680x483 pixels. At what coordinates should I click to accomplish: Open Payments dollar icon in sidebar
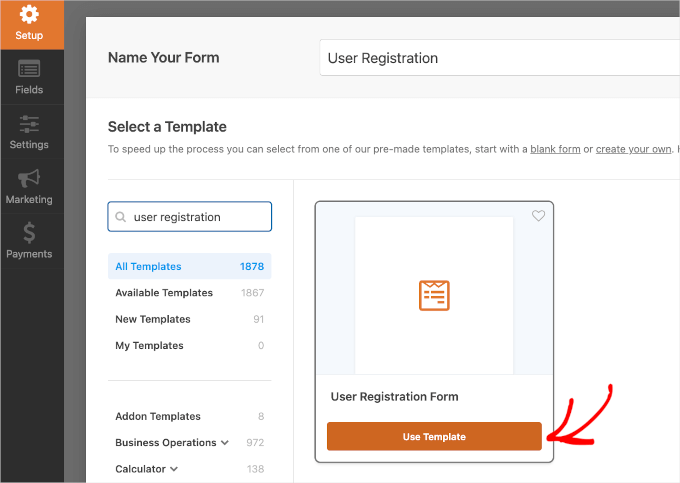click(29, 233)
